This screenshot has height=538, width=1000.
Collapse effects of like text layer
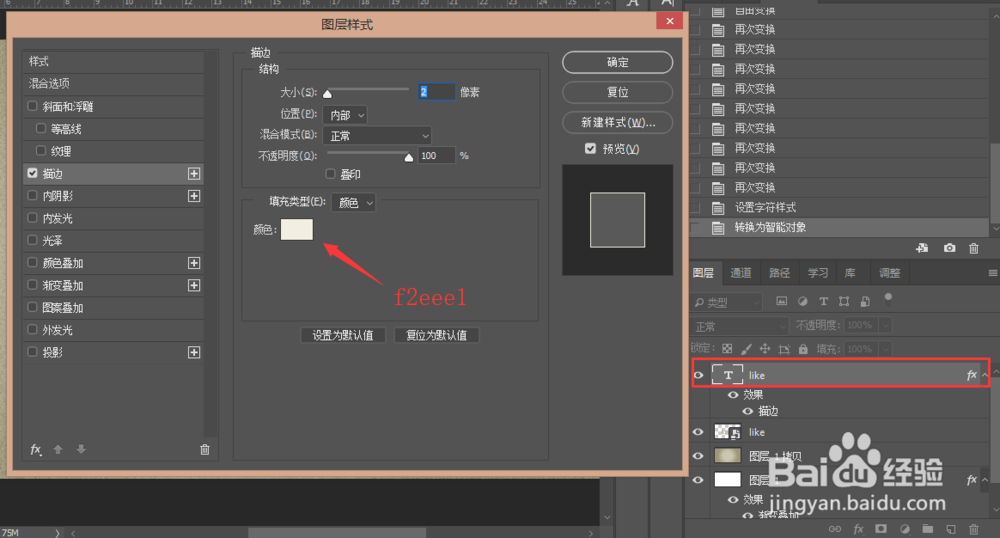(985, 375)
